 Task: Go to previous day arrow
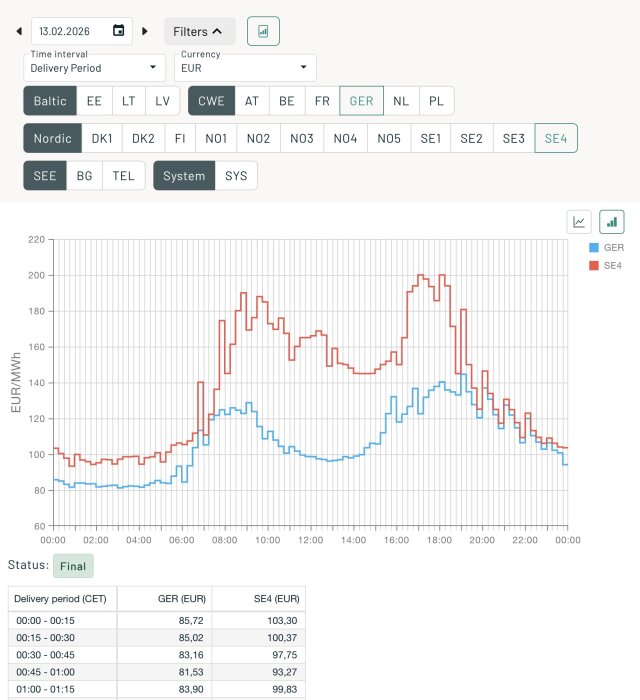point(19,31)
